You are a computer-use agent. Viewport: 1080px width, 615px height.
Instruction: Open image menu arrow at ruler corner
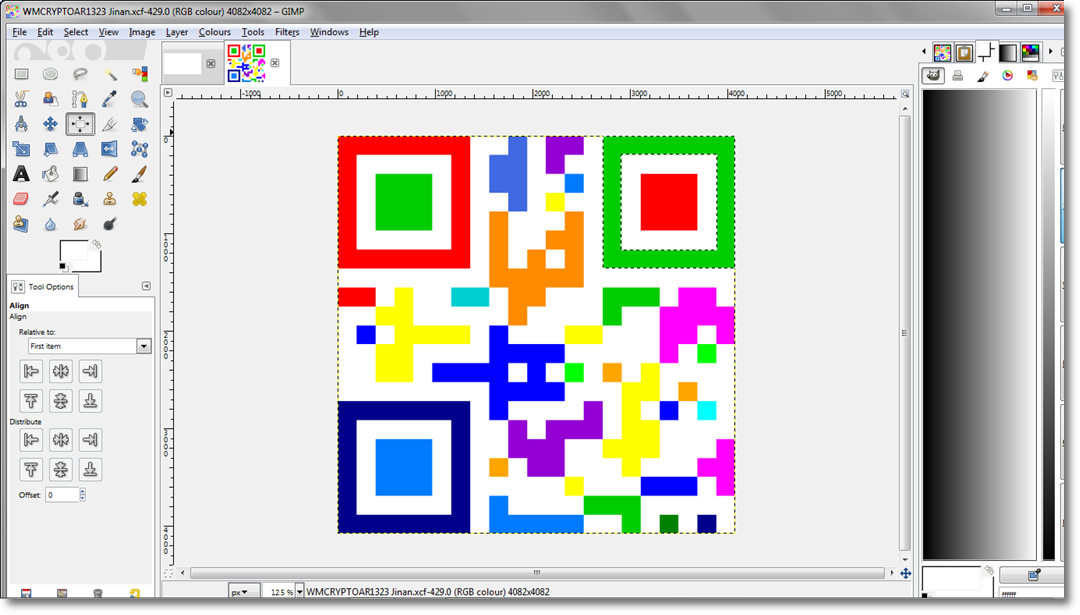tap(168, 92)
